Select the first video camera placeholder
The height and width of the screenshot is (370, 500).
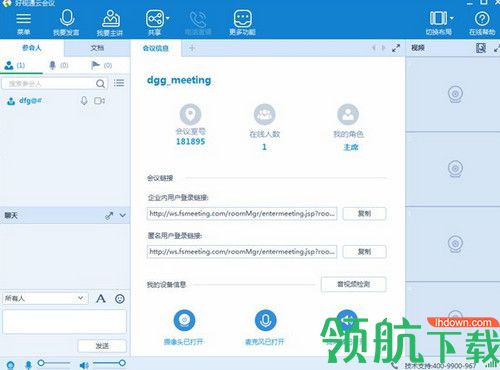click(x=455, y=94)
